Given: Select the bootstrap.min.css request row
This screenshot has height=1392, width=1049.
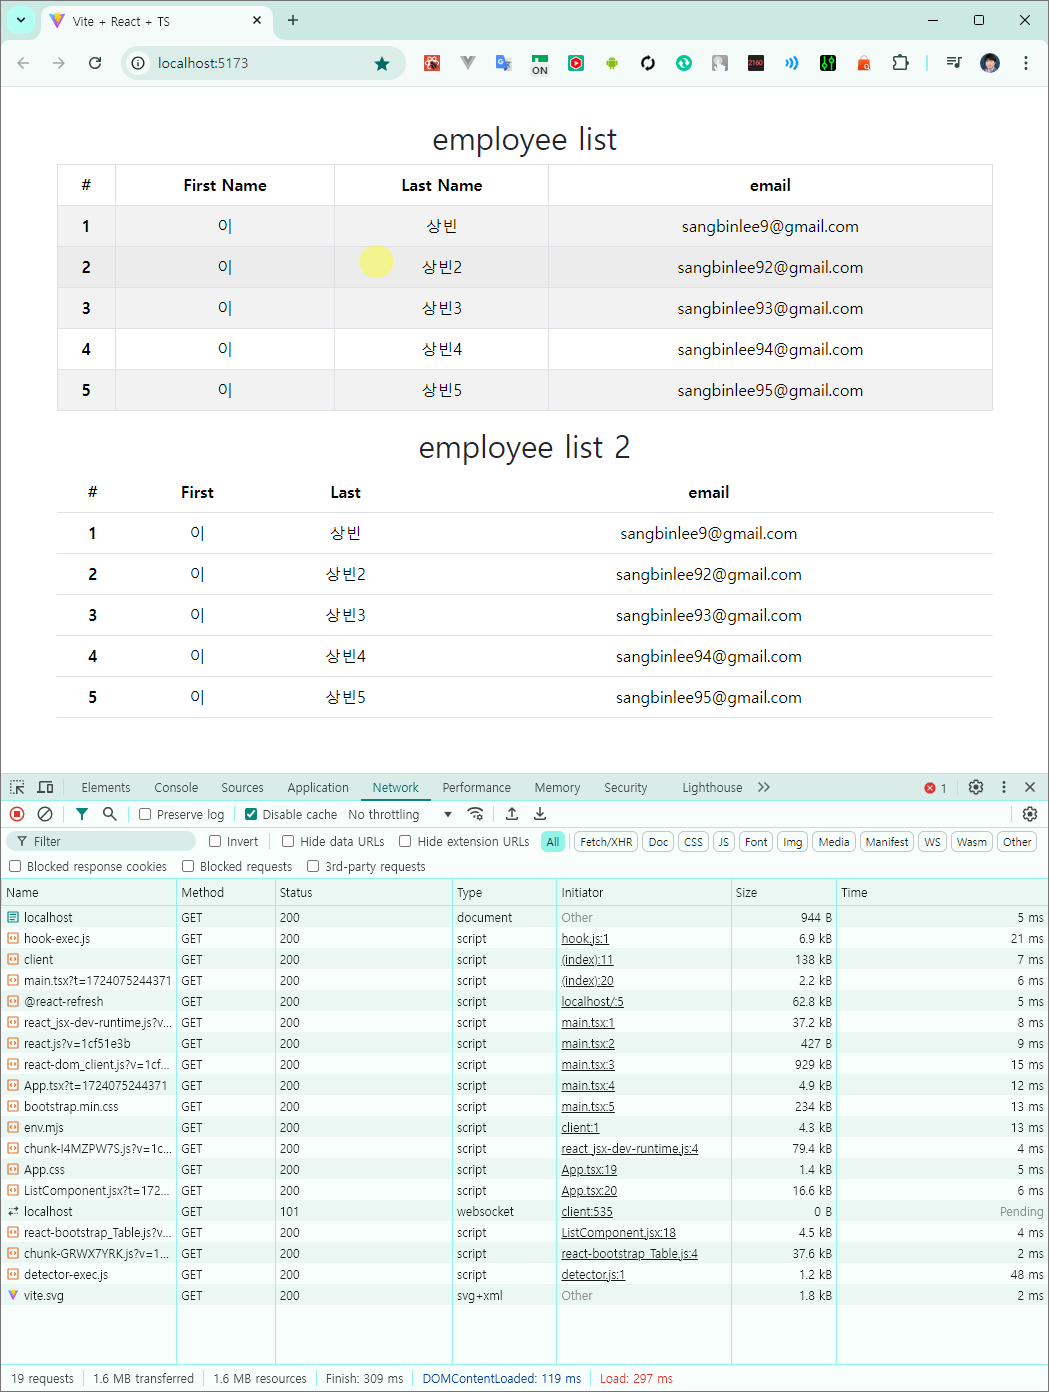Looking at the screenshot, I should (x=524, y=1107).
